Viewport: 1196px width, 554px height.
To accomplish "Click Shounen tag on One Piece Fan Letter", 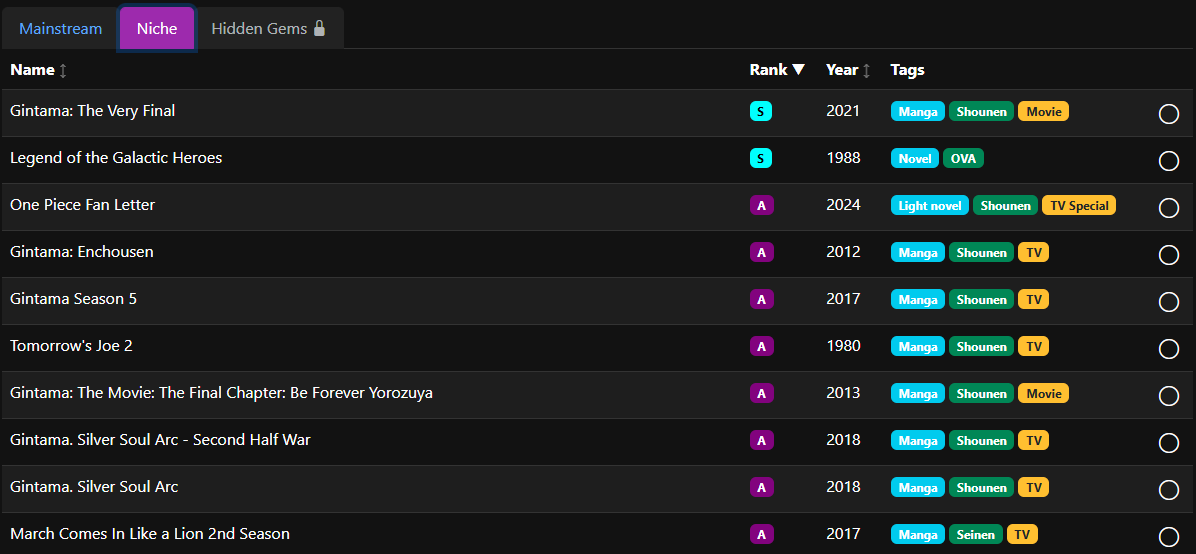I will click(1005, 205).
